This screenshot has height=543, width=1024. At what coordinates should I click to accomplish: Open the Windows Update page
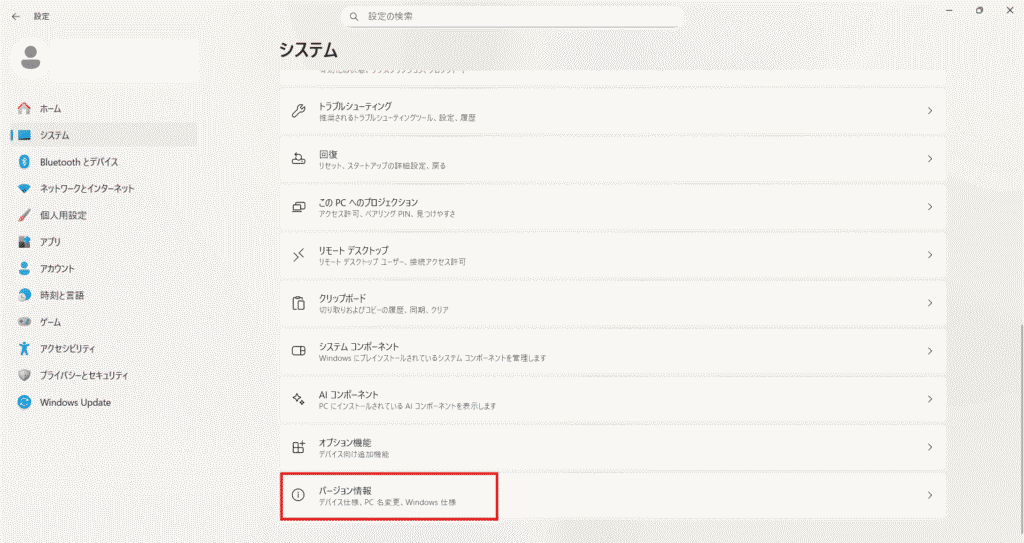point(104,403)
